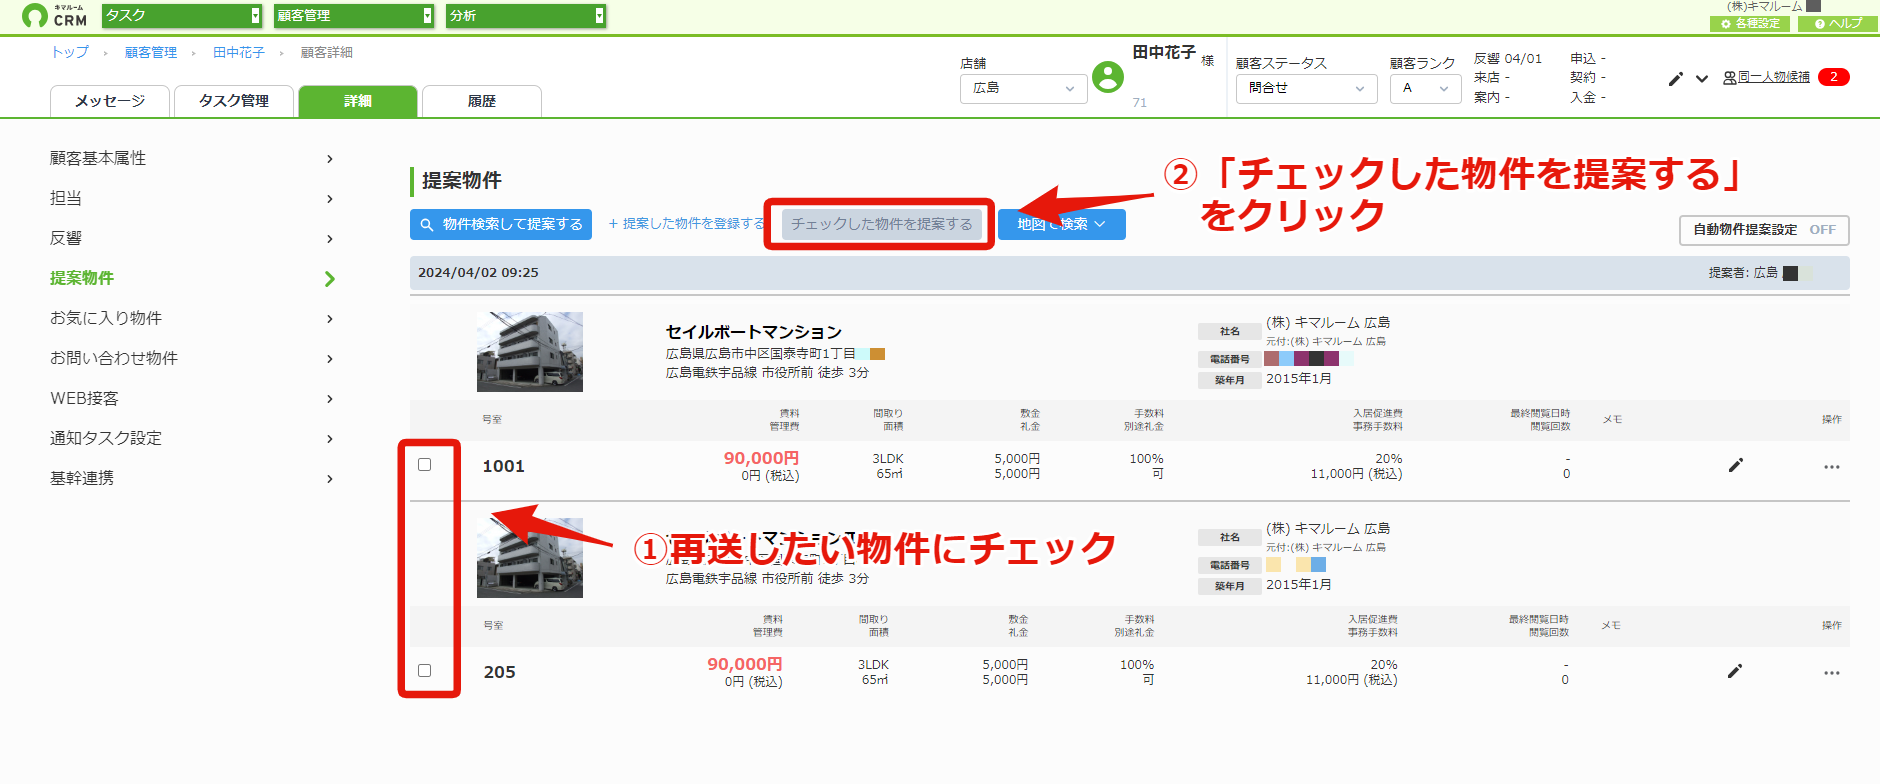Check the checkbox for room 205
Image resolution: width=1880 pixels, height=784 pixels.
pyautogui.click(x=425, y=671)
